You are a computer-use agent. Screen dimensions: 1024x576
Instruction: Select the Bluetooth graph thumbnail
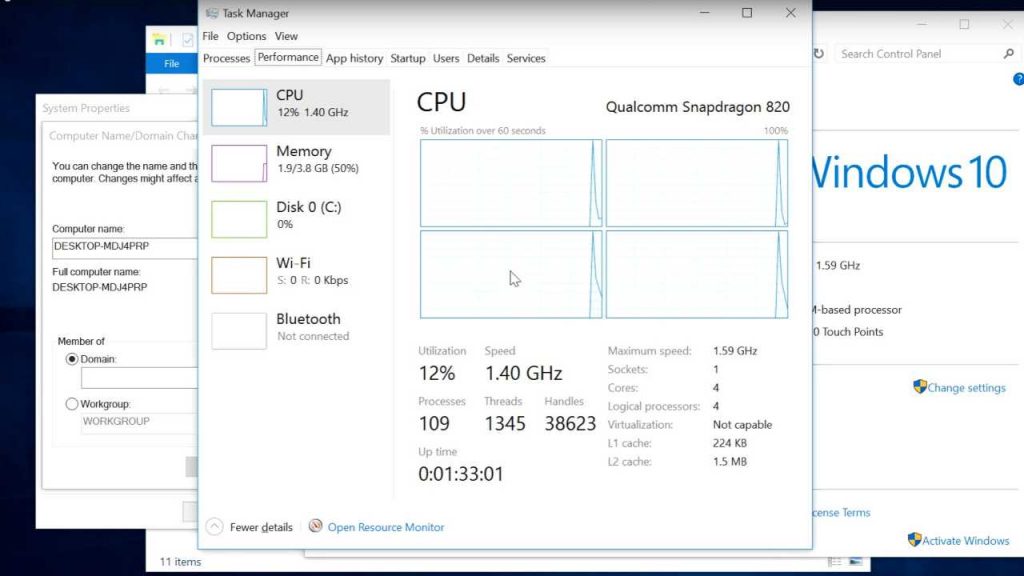pyautogui.click(x=239, y=330)
